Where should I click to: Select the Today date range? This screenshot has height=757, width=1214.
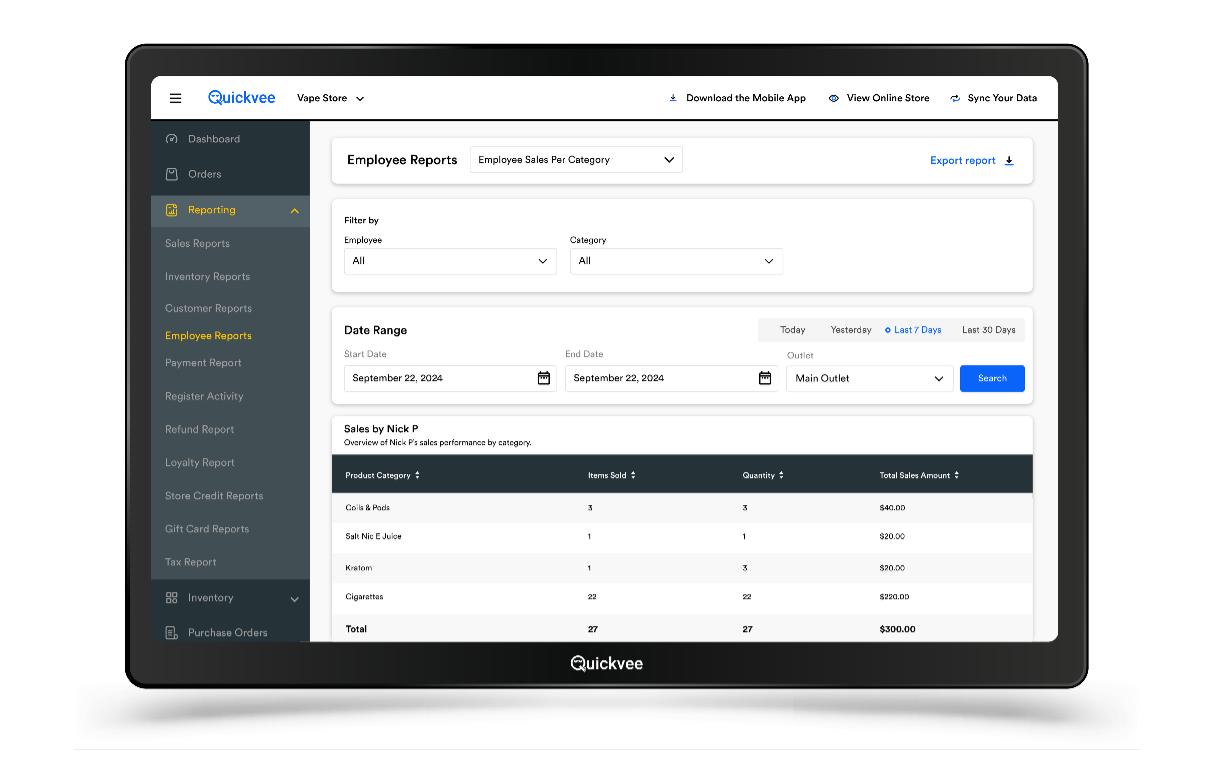[793, 330]
